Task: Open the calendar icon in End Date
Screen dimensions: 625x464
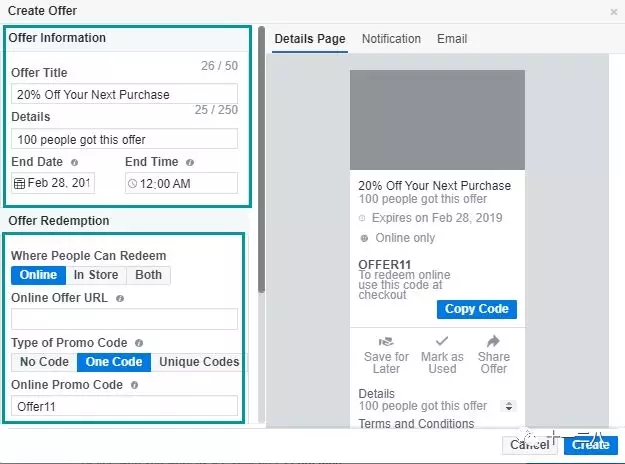Action: (x=19, y=183)
